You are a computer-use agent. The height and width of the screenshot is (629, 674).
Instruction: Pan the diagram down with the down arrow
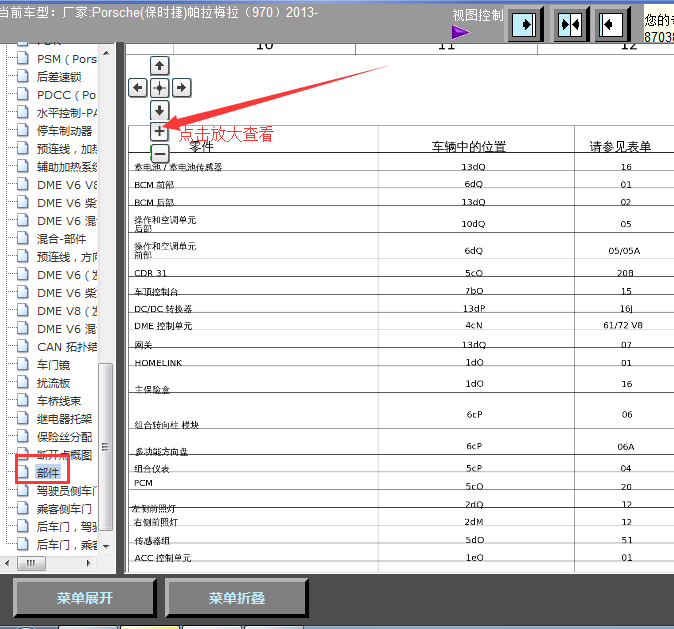(x=159, y=110)
